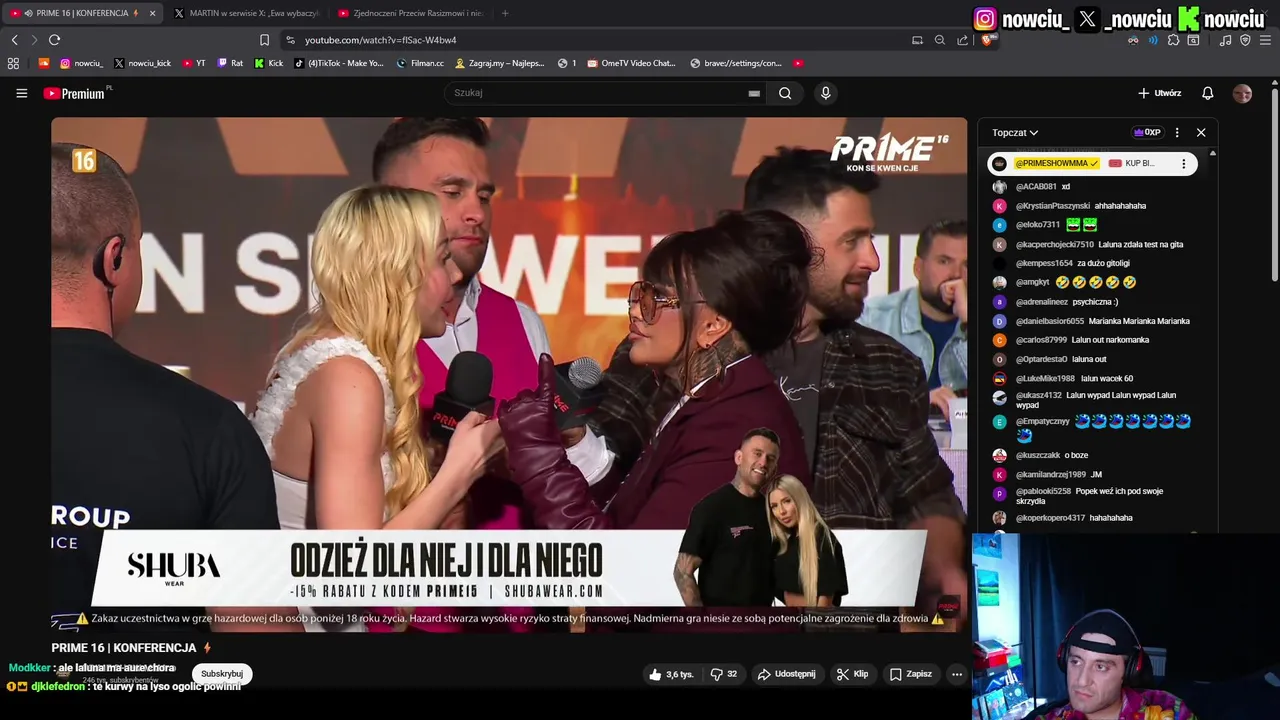The height and width of the screenshot is (720, 1280).
Task: Click the Utwórz create button
Action: pos(1159,93)
